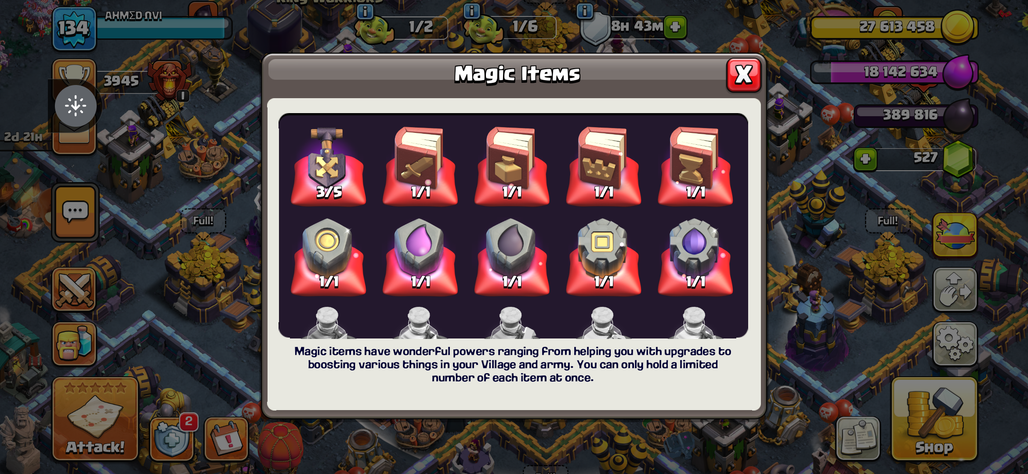Select the Hammer of Spells medal item
The image size is (1028, 474).
click(328, 166)
